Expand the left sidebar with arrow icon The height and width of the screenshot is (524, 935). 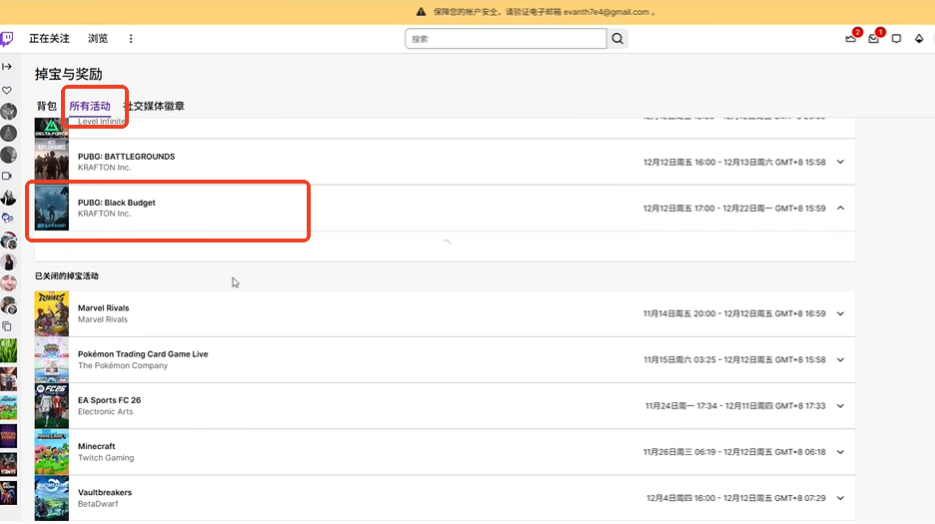pos(7,67)
